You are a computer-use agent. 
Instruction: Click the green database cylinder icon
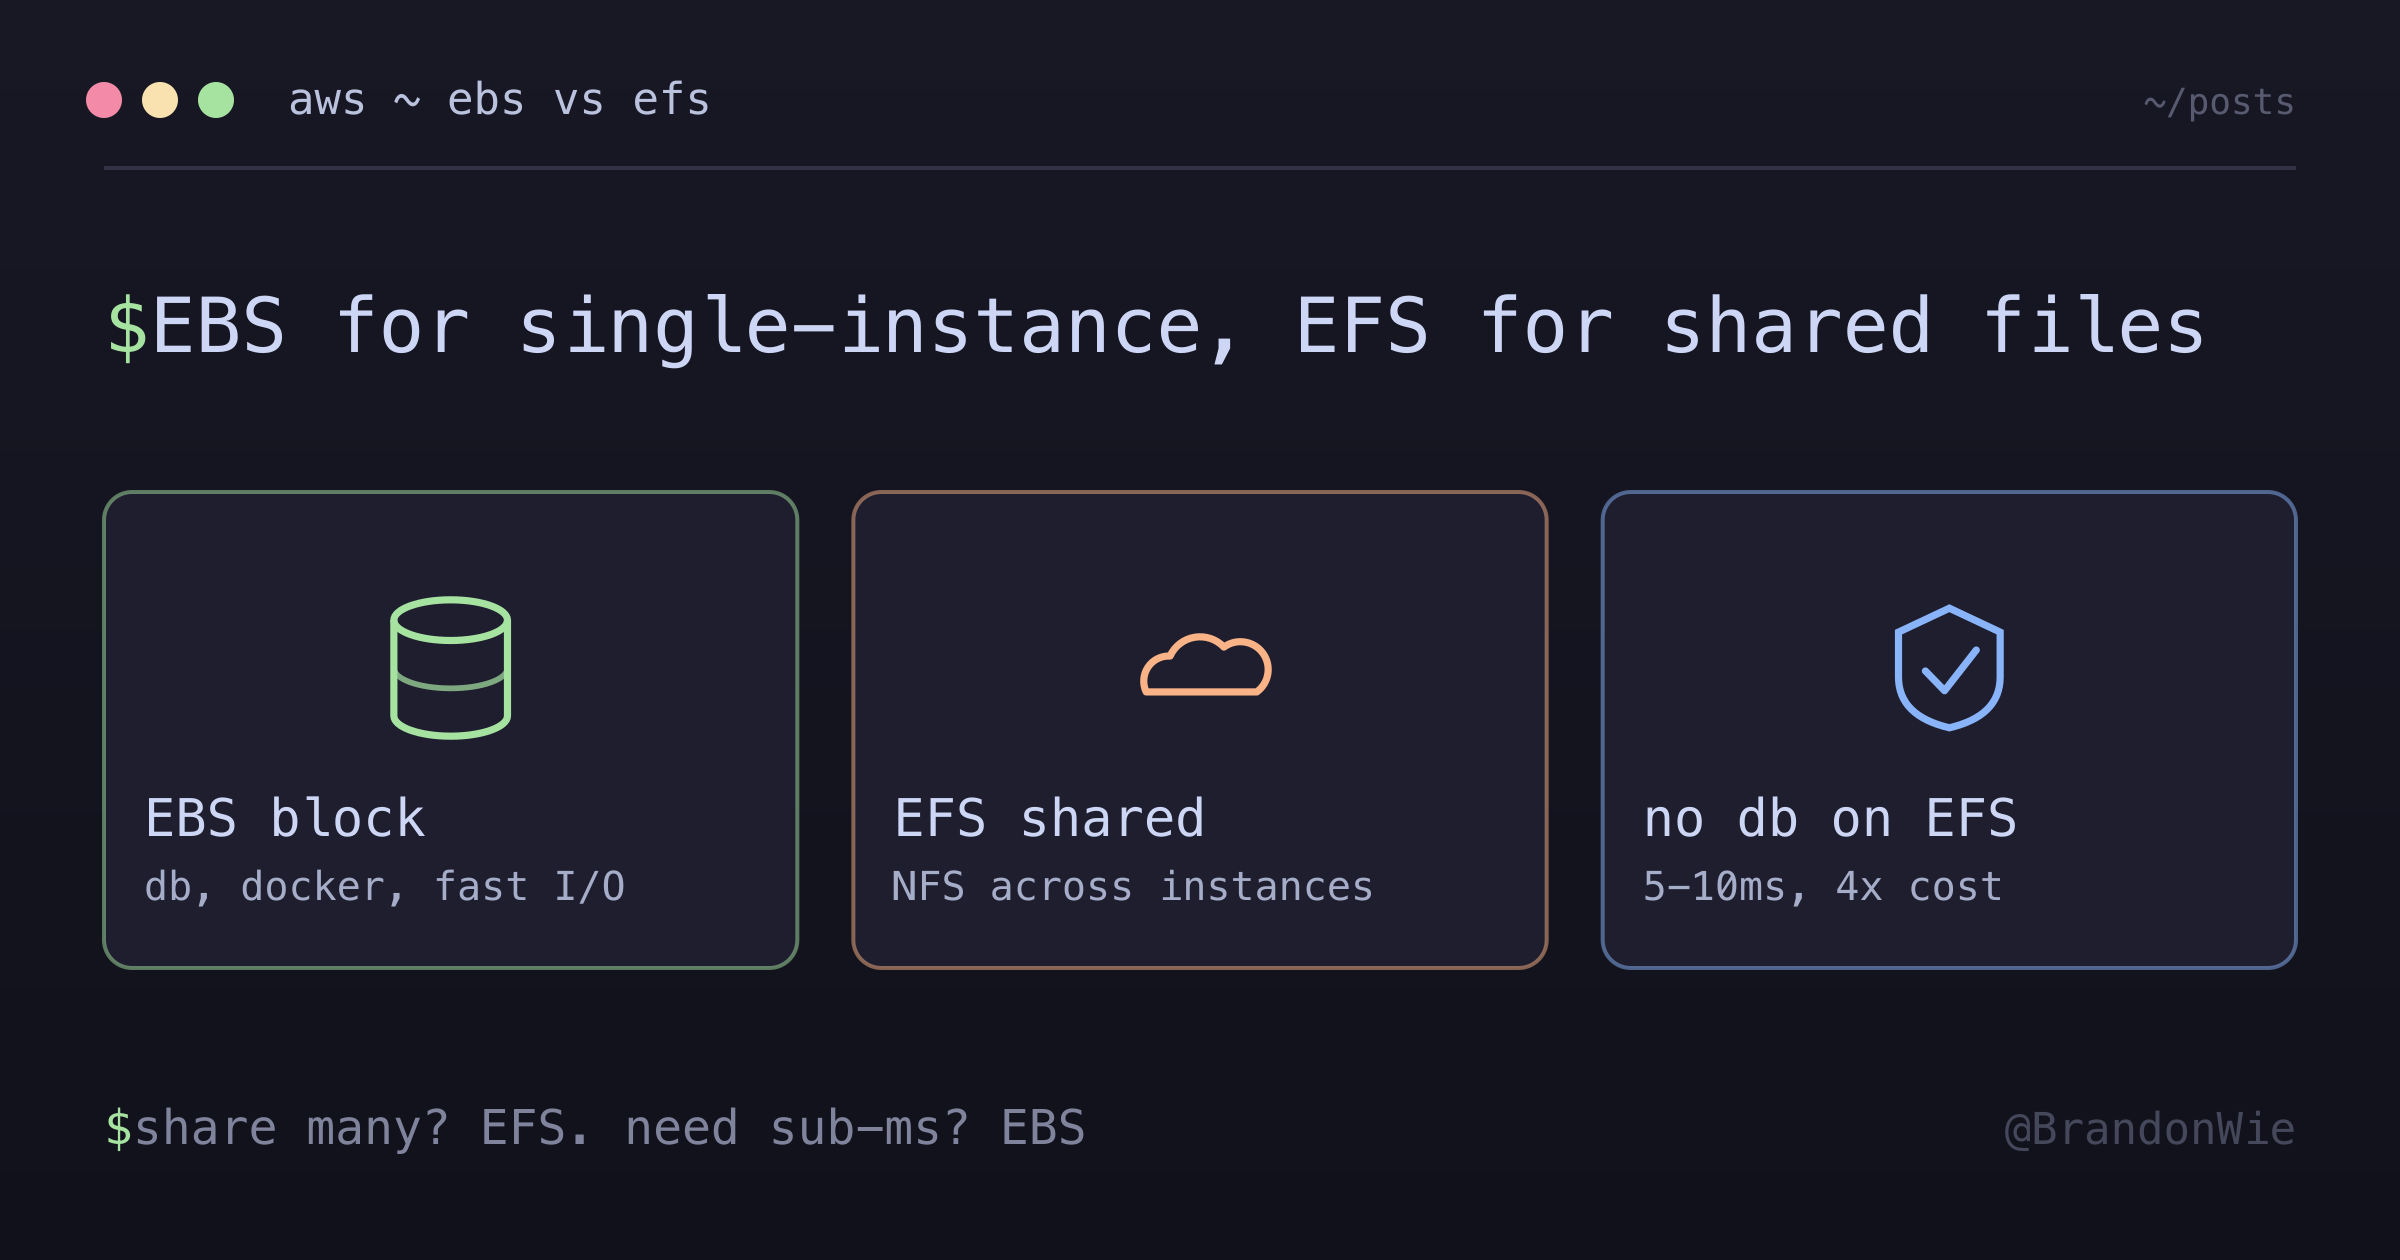(x=450, y=668)
